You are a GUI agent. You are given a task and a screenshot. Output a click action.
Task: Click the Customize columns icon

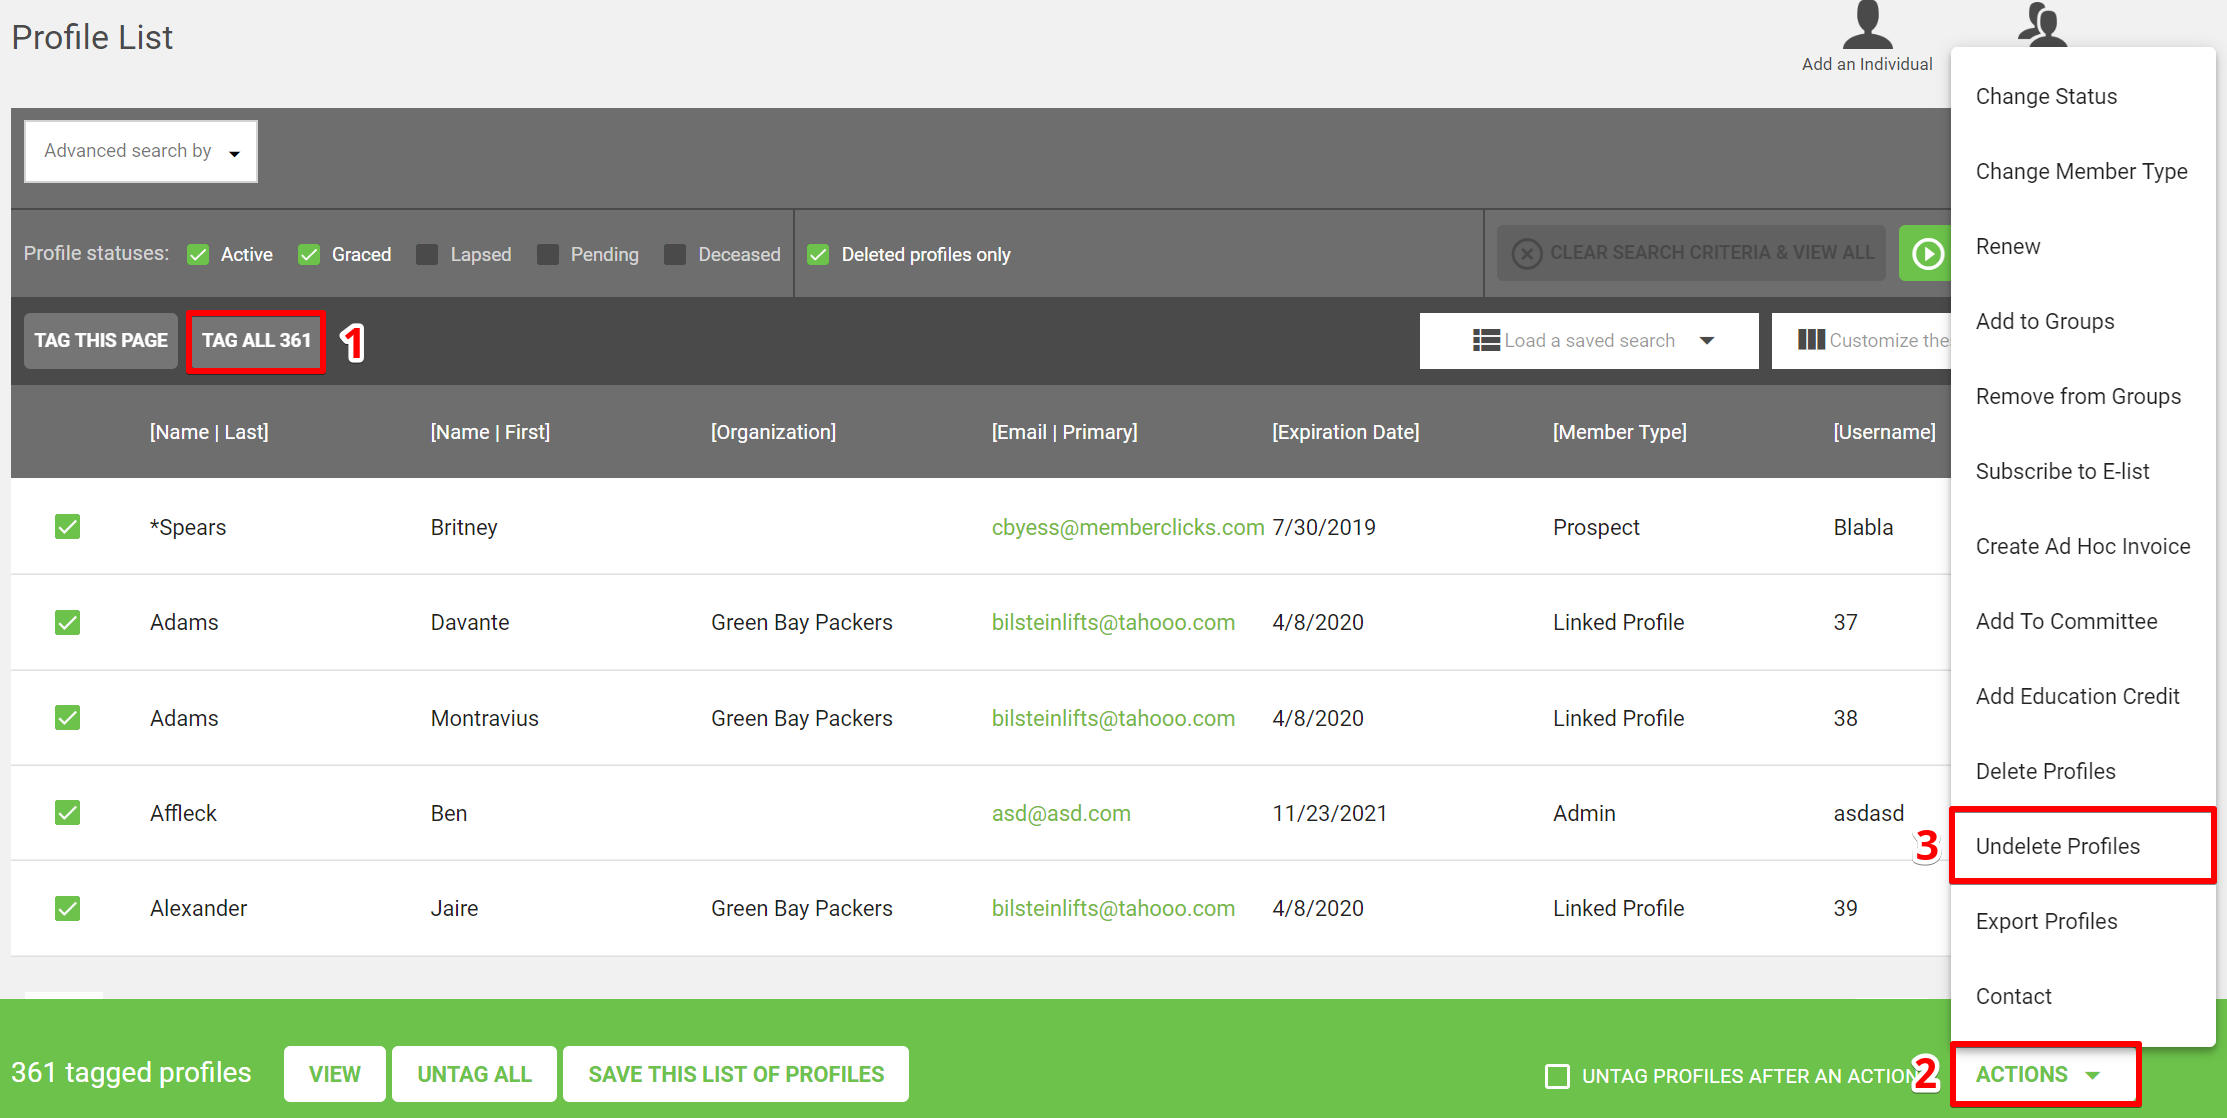[x=1811, y=340]
